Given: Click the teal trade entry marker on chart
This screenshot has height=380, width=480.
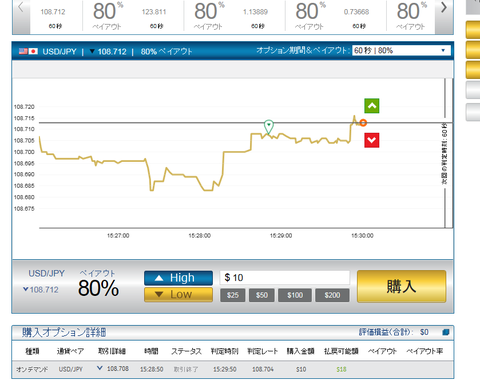Looking at the screenshot, I should 269,126.
